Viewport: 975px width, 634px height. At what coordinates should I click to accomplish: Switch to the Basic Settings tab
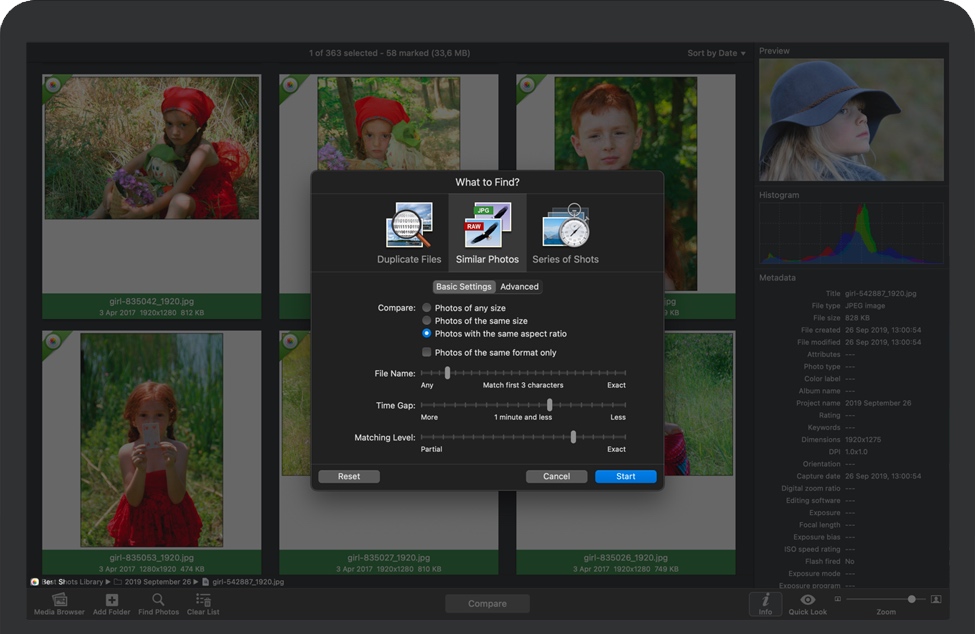point(463,286)
